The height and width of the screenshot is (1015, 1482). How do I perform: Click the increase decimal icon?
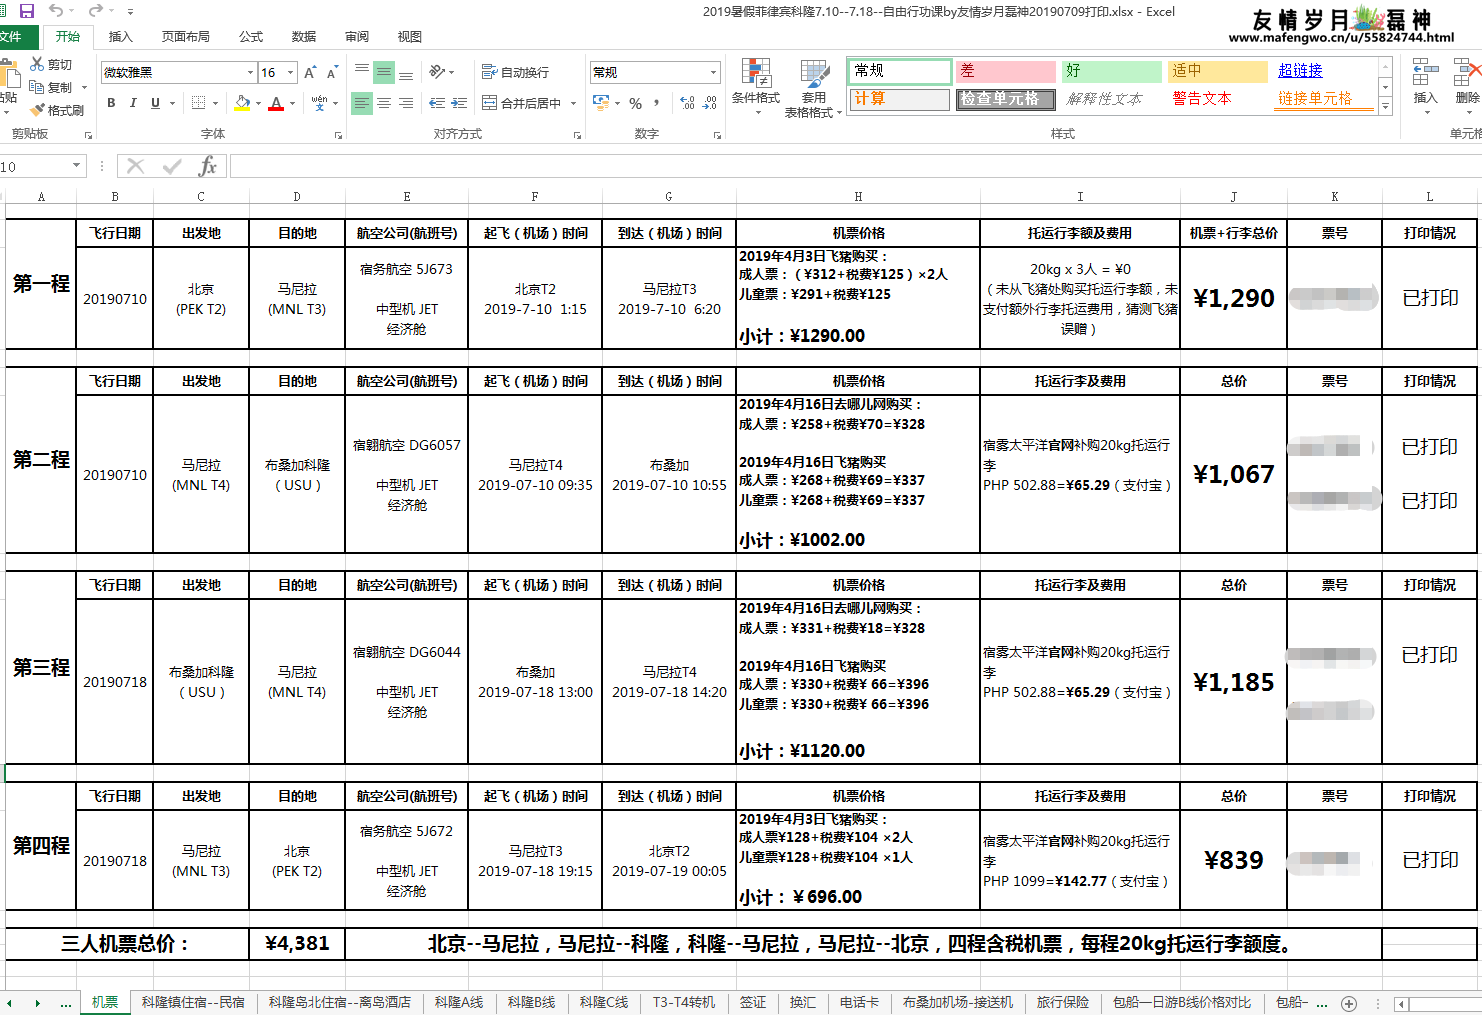point(688,103)
